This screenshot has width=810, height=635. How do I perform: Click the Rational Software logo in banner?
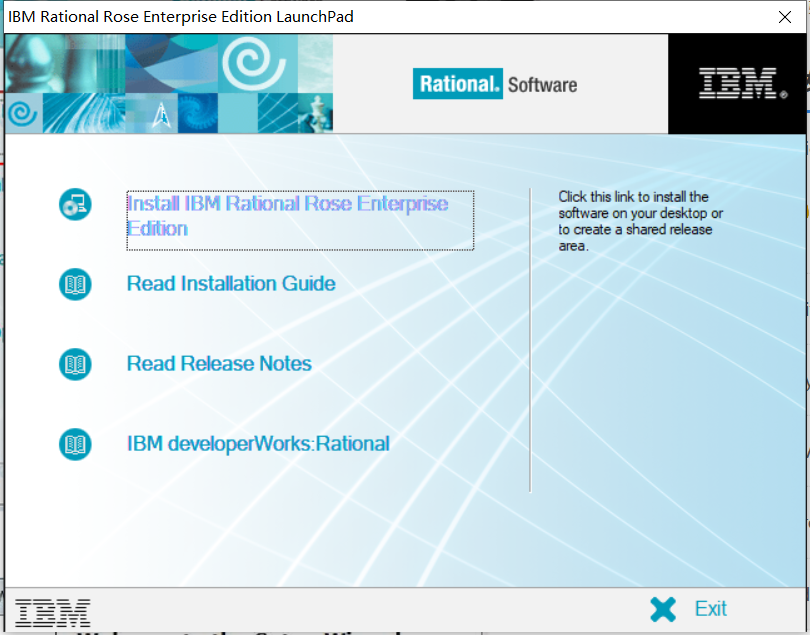(495, 84)
